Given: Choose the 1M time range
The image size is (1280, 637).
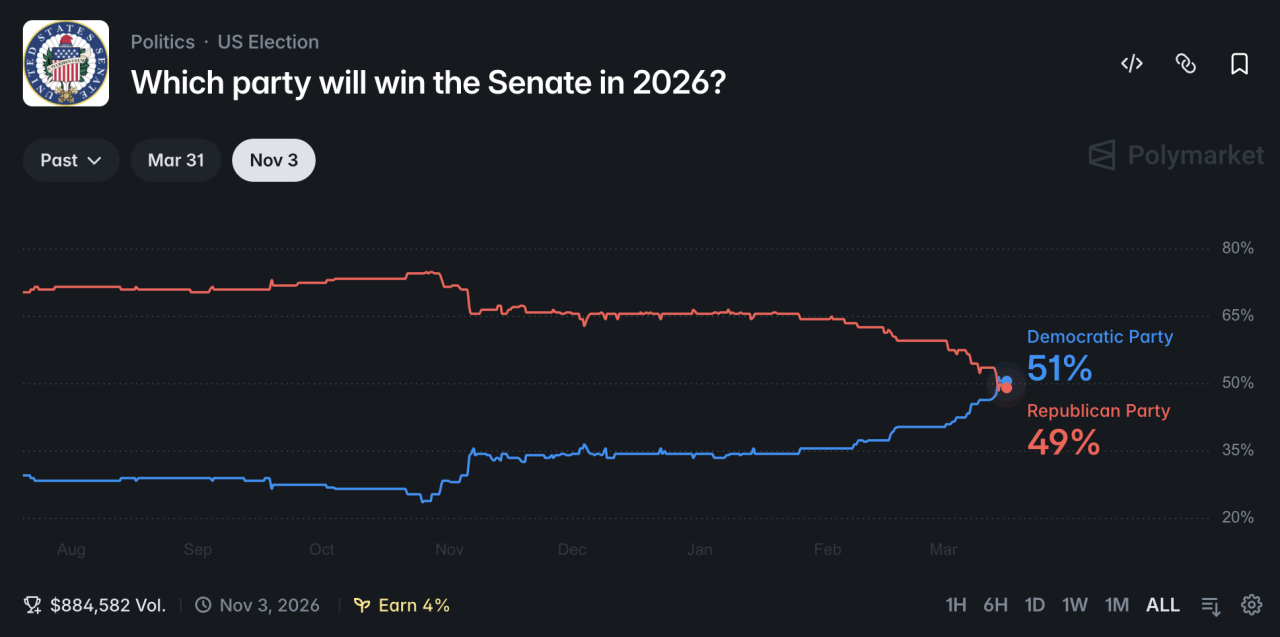Looking at the screenshot, I should tap(1117, 605).
